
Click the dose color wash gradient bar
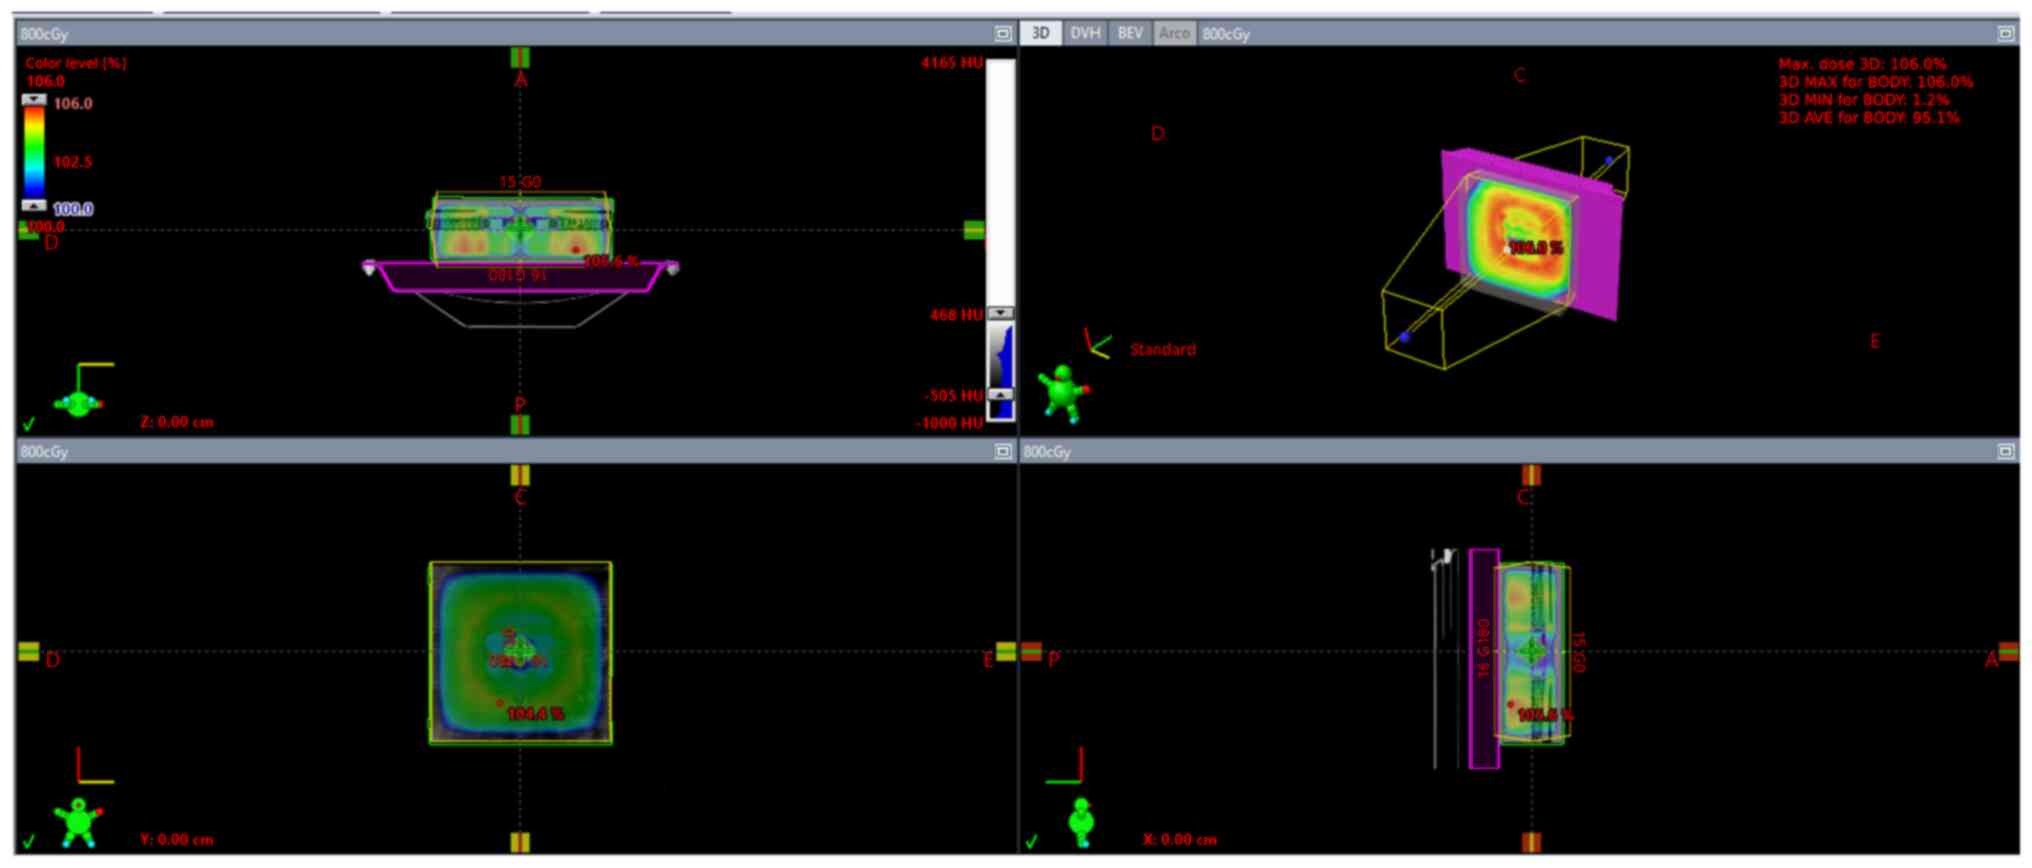34,152
